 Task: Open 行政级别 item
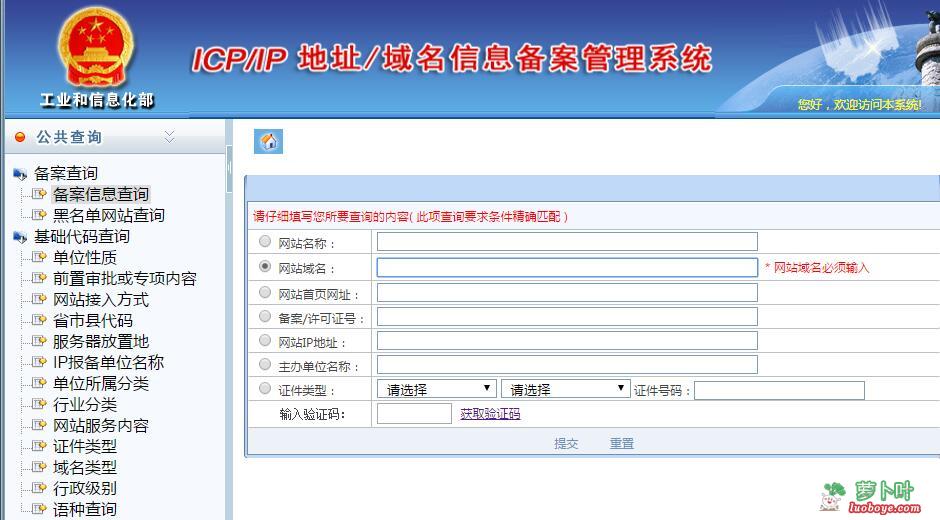[x=85, y=488]
